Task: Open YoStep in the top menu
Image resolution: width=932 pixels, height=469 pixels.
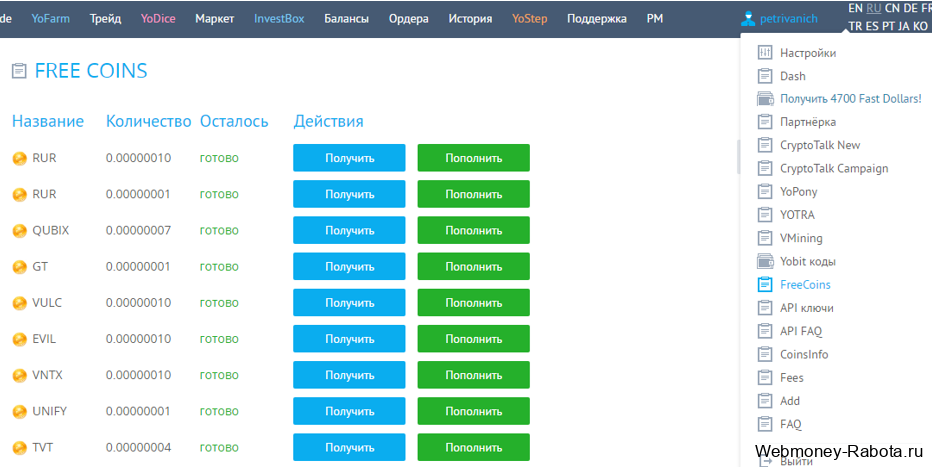Action: pos(530,18)
